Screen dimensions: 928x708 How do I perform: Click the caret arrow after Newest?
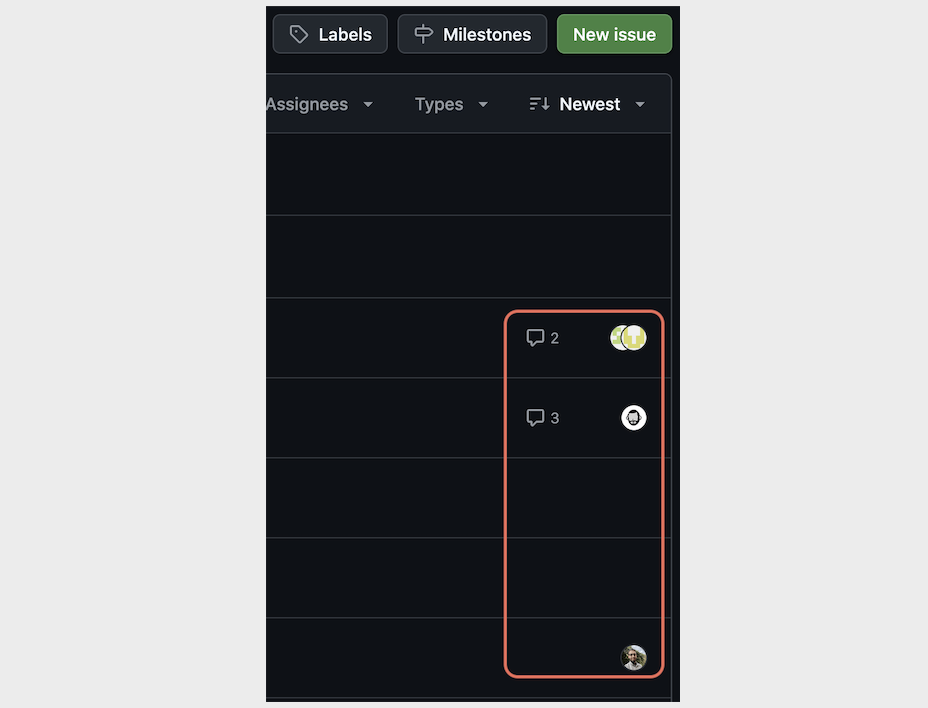(x=640, y=105)
